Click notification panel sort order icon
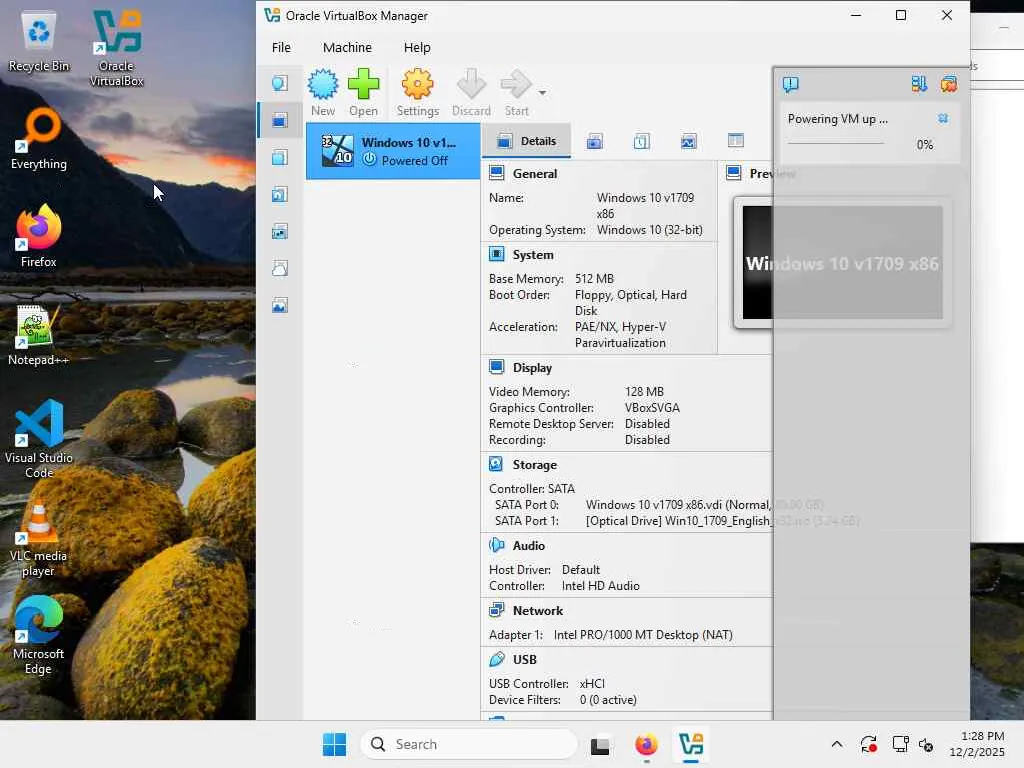The height and width of the screenshot is (768, 1024). [x=919, y=84]
